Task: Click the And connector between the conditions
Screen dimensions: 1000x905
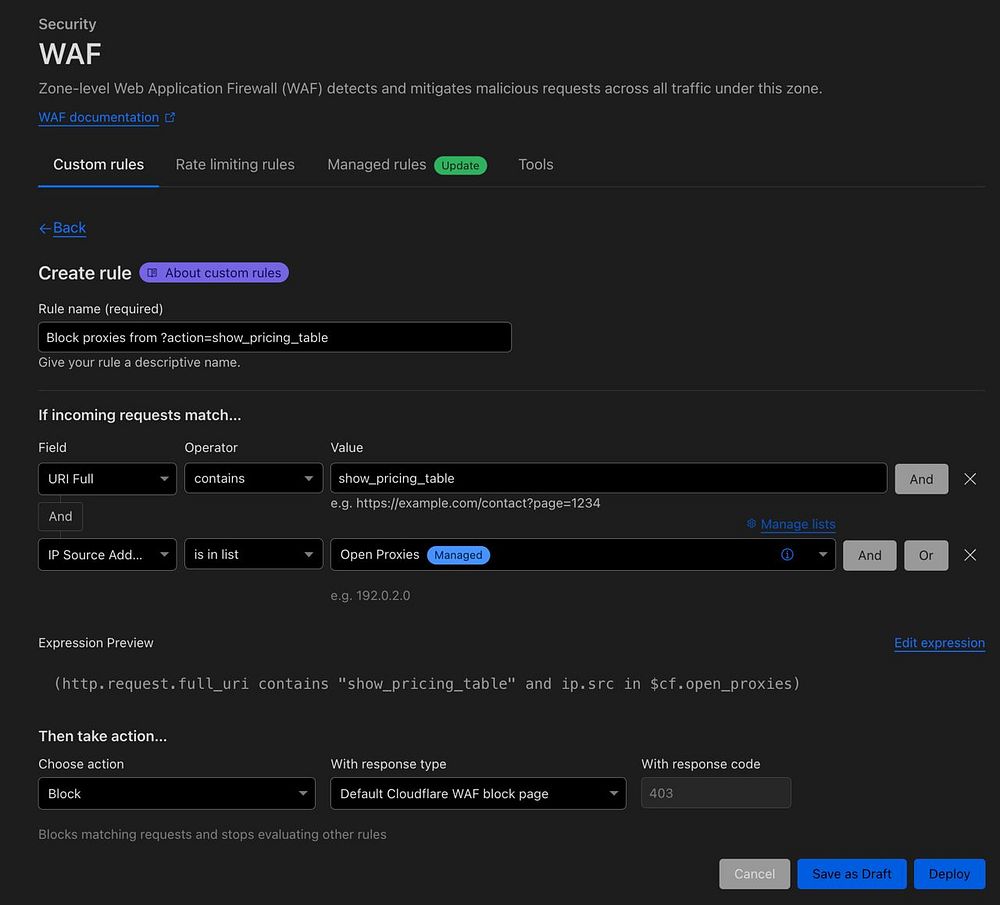Action: (61, 517)
